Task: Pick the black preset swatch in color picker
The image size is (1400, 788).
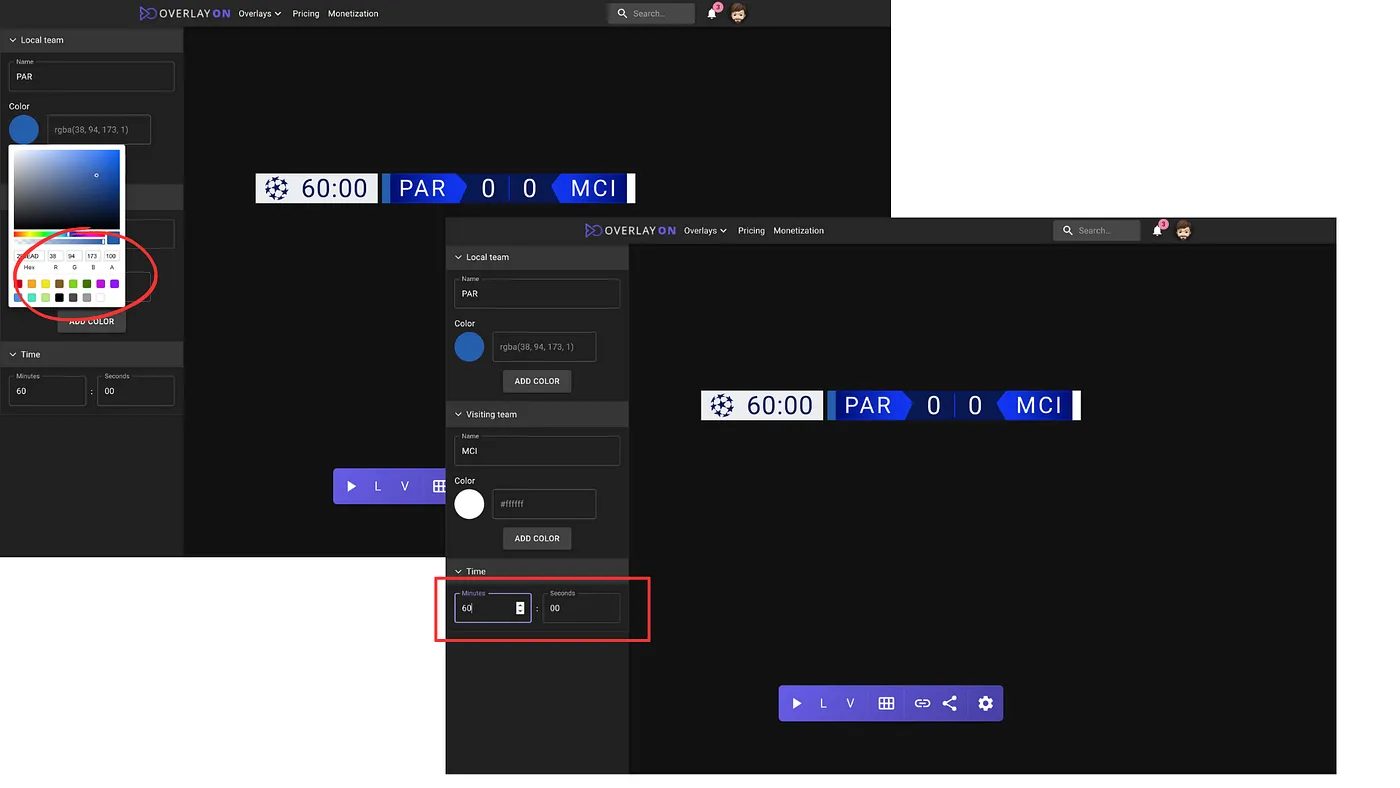Action: 59,298
